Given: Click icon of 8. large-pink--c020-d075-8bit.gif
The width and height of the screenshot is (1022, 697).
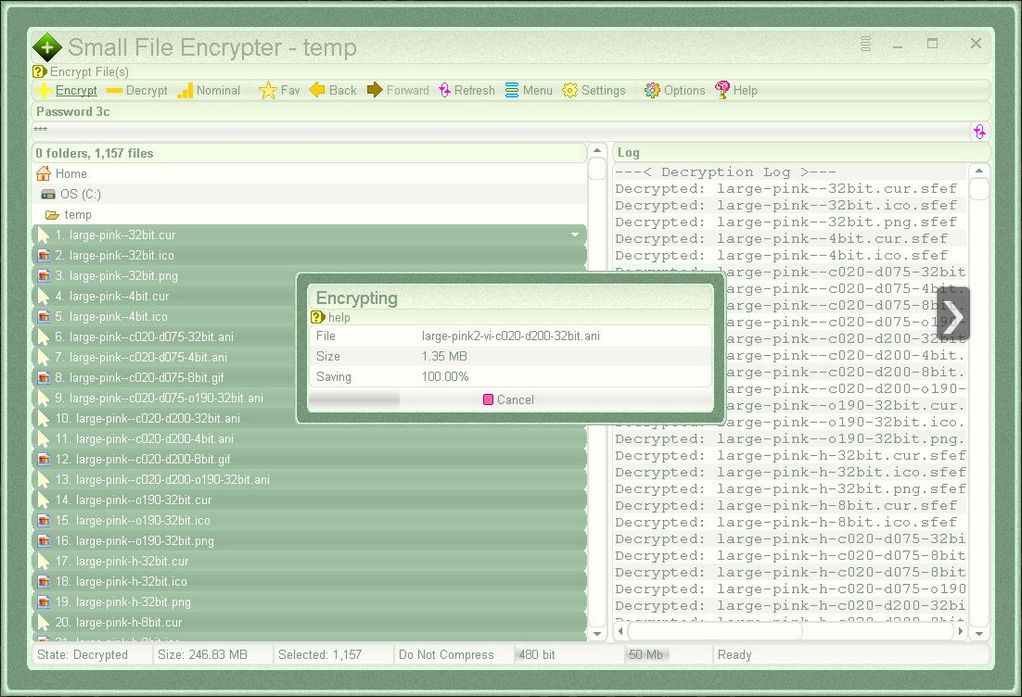Looking at the screenshot, I should tap(43, 378).
